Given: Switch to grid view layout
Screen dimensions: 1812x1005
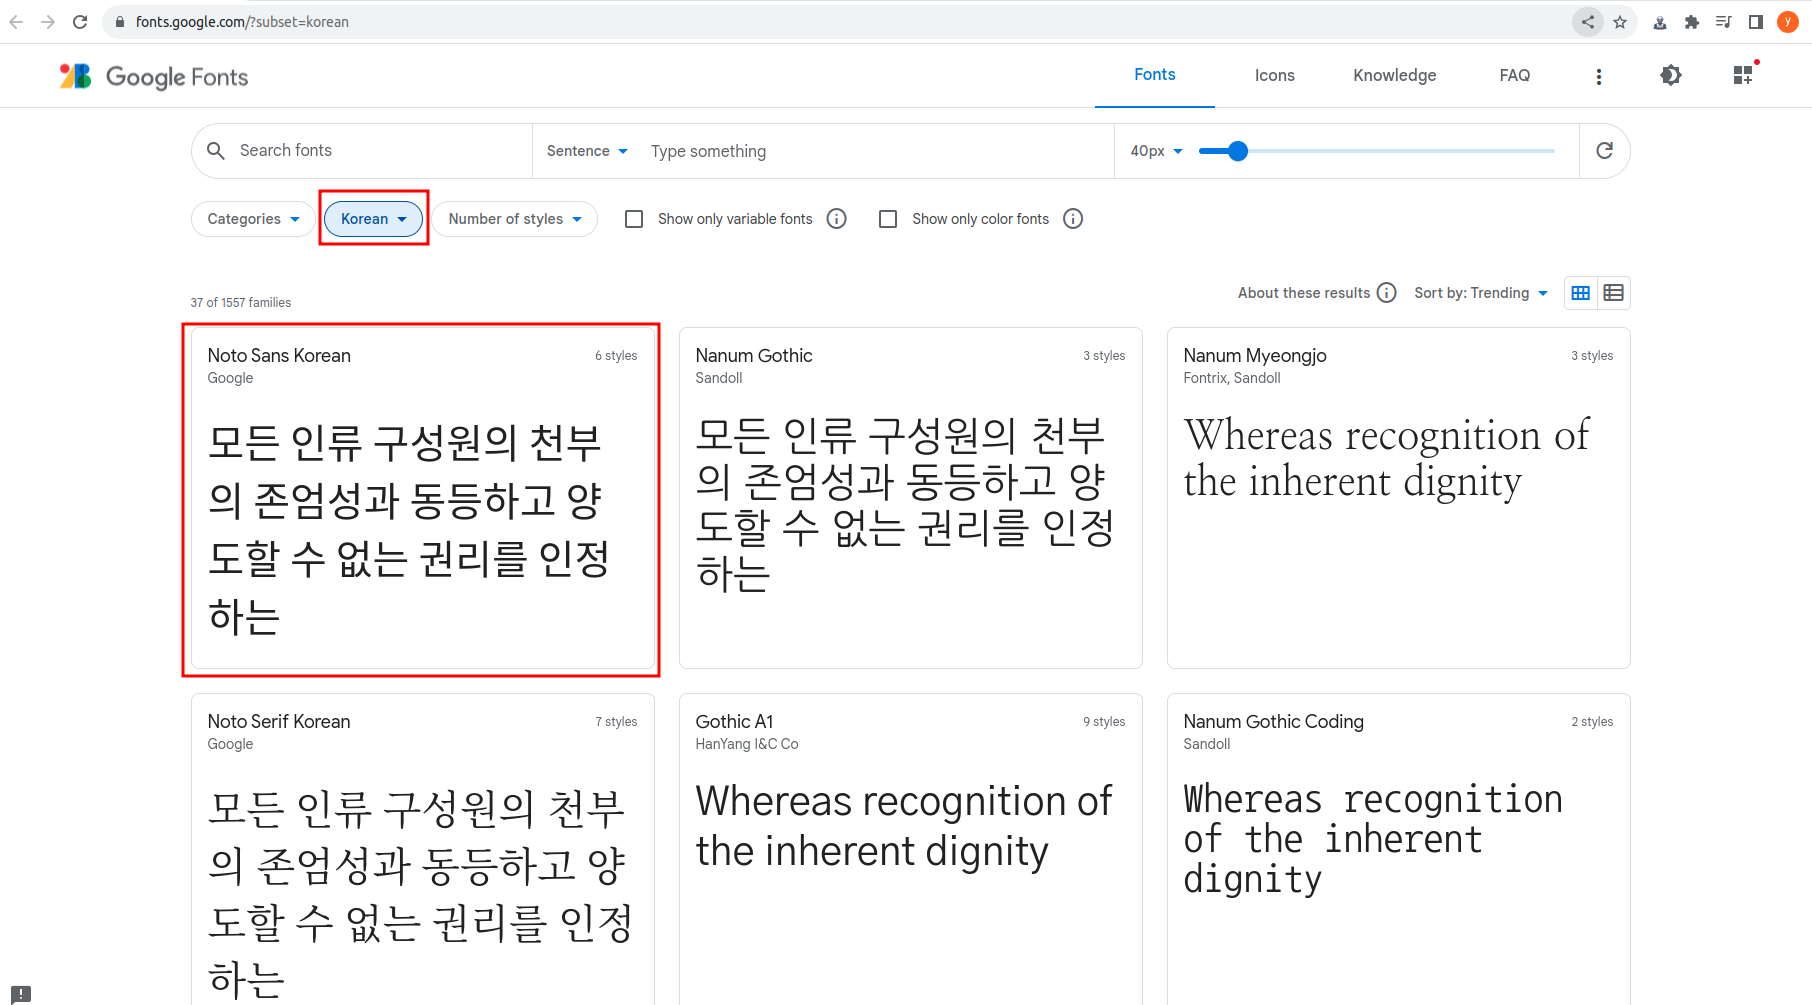Looking at the screenshot, I should pos(1581,293).
